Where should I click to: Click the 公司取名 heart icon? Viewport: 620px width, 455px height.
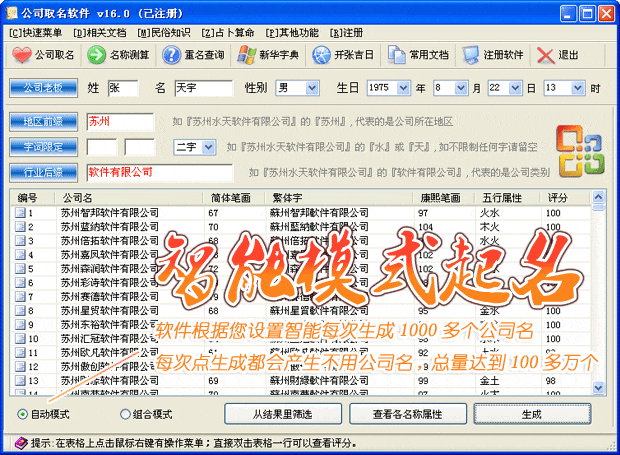coord(21,55)
